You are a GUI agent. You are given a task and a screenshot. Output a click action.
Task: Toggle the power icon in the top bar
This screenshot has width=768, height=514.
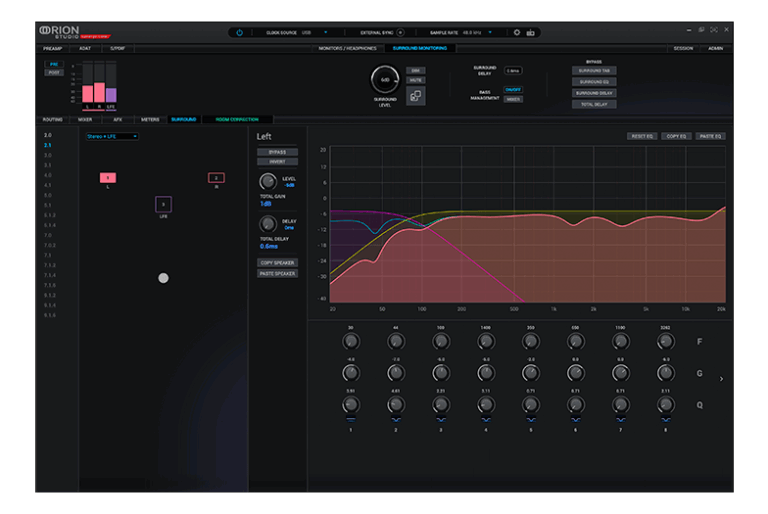pyautogui.click(x=239, y=33)
